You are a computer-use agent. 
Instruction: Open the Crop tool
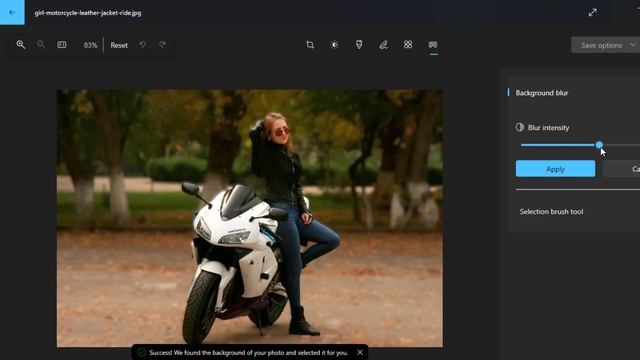[x=310, y=44]
